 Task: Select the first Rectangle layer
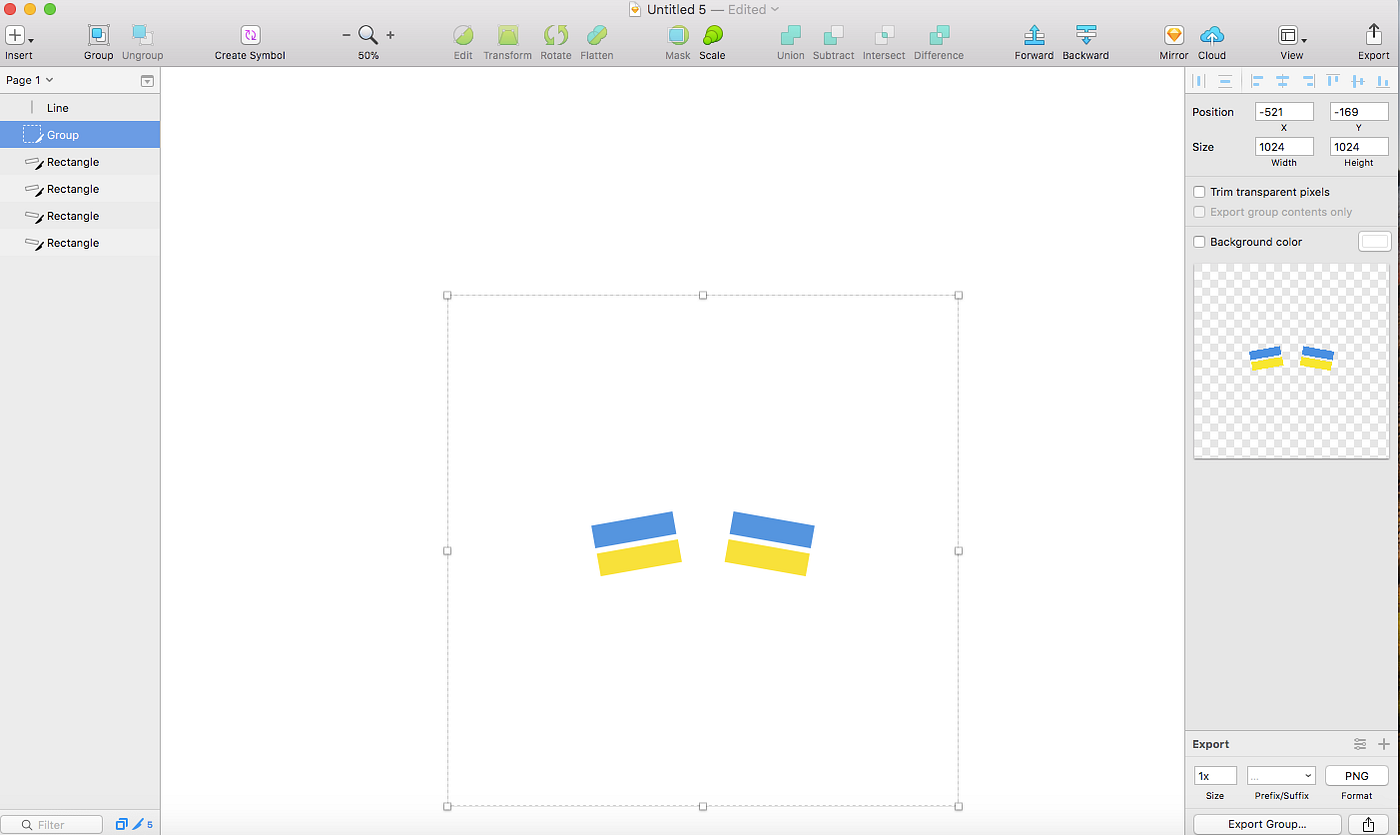[x=80, y=162]
